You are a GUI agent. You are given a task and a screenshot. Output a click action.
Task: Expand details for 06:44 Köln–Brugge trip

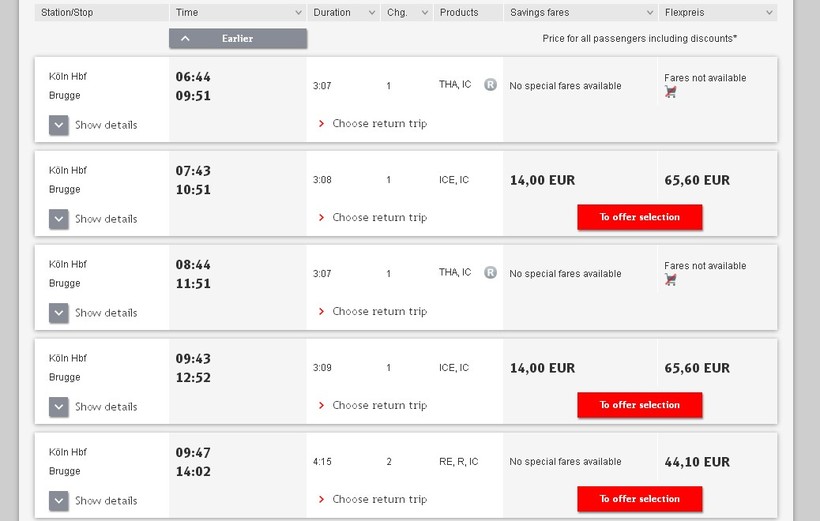click(59, 125)
